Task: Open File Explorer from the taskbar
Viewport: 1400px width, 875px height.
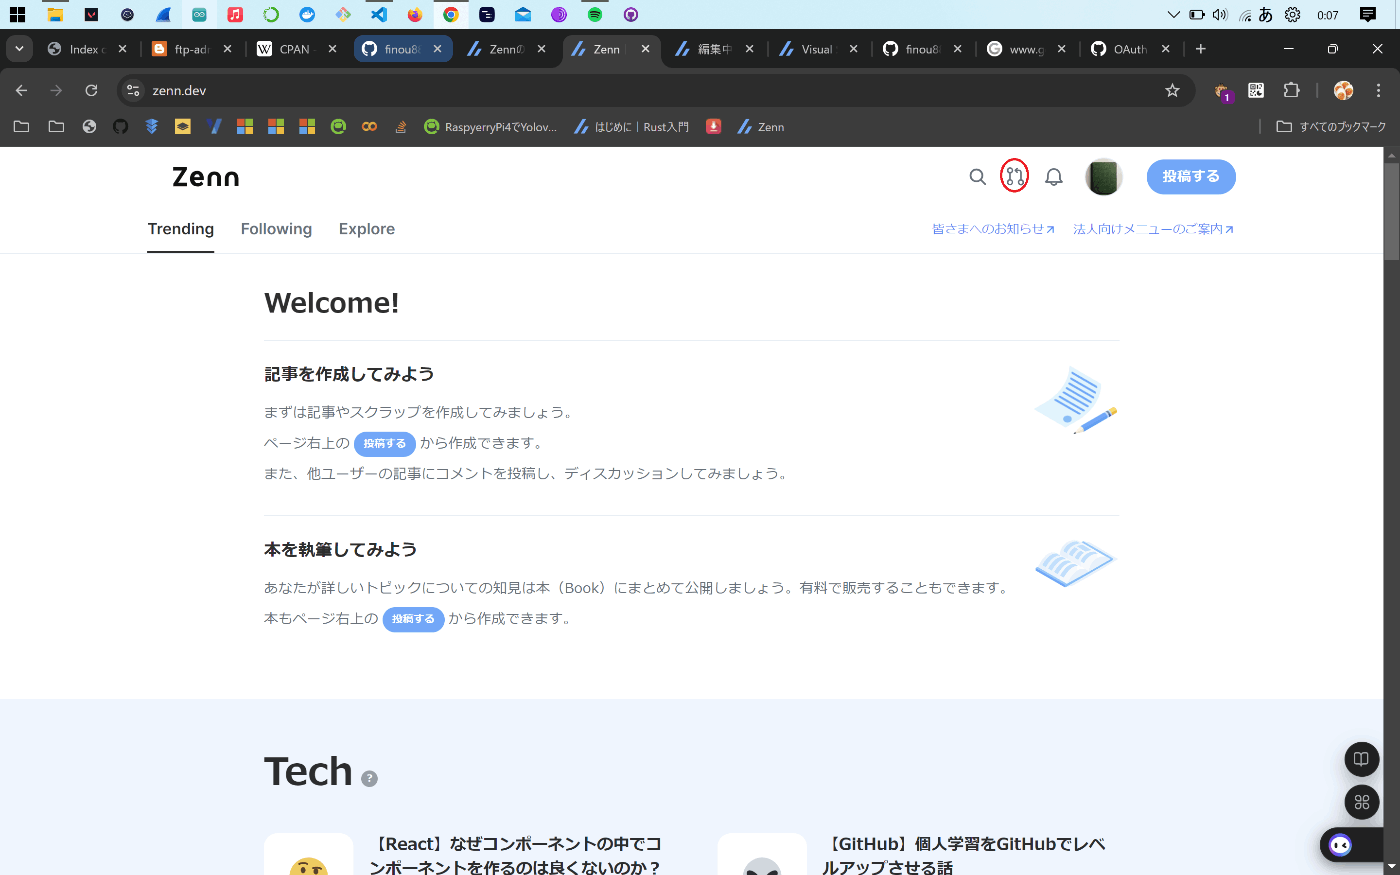Action: pyautogui.click(x=55, y=14)
